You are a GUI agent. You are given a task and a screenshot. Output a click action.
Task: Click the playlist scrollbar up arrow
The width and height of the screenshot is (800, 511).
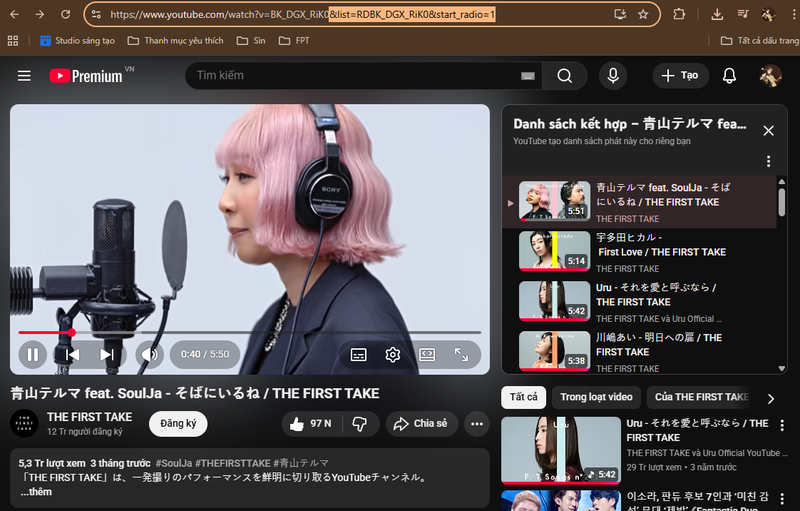782,182
